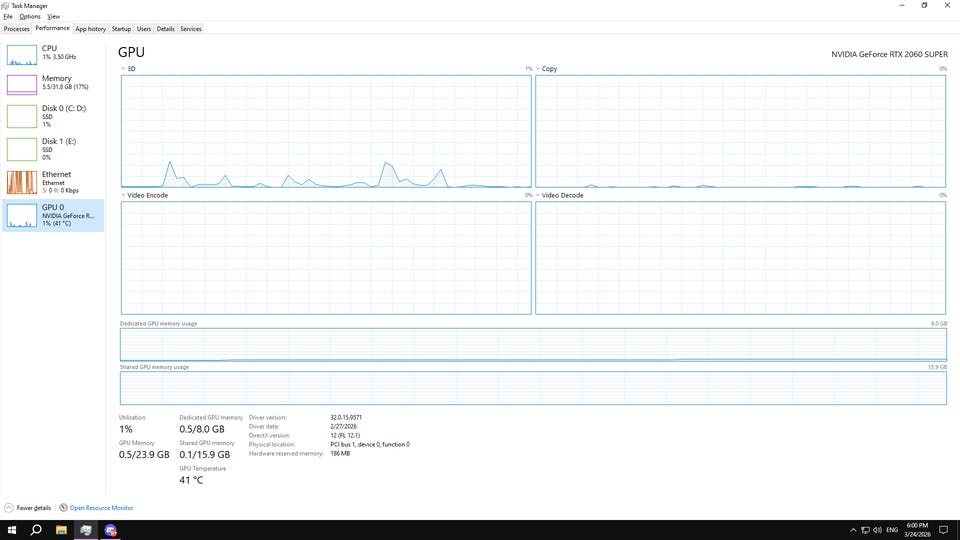Collapse view with Fewer details button
Screen dimensions: 960x540
pyautogui.click(x=28, y=508)
